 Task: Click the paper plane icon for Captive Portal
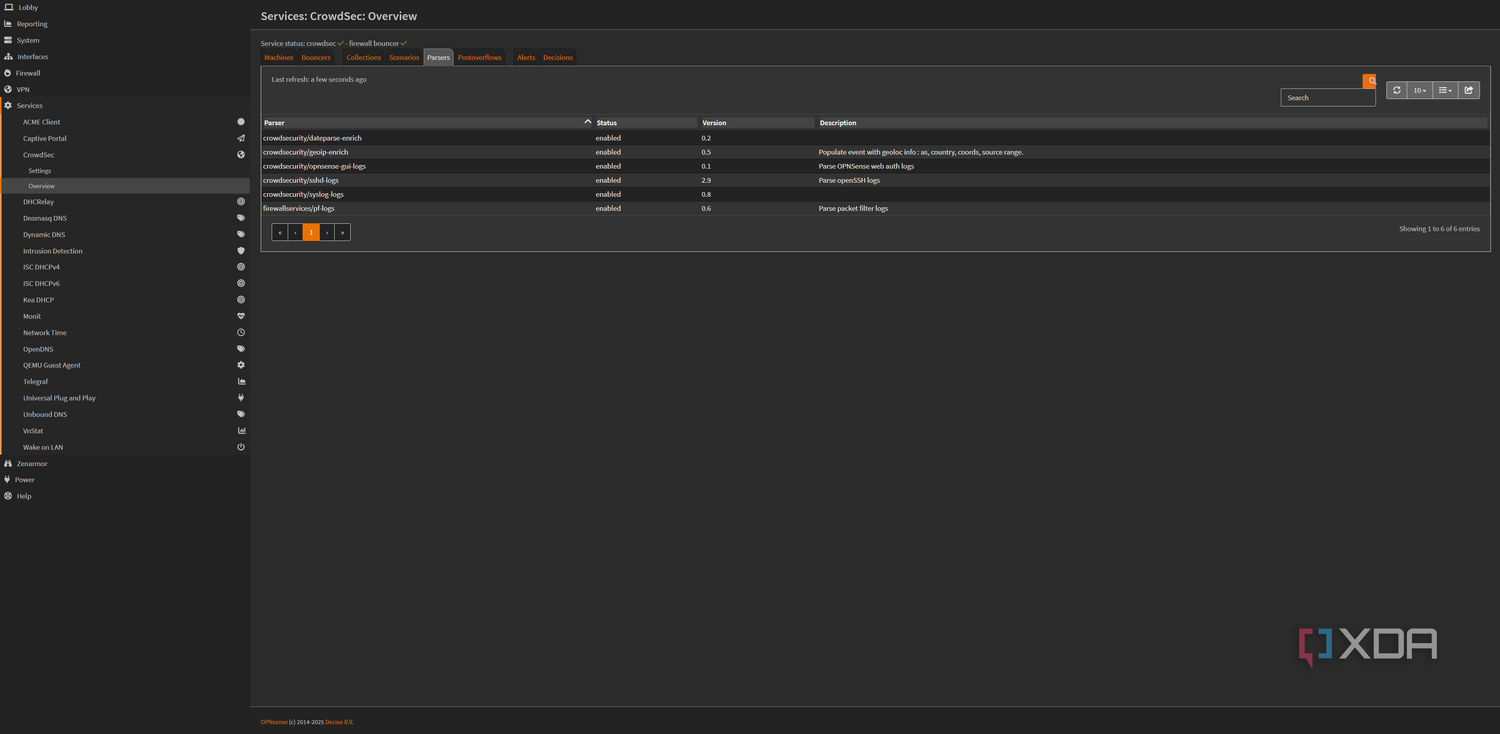241,138
